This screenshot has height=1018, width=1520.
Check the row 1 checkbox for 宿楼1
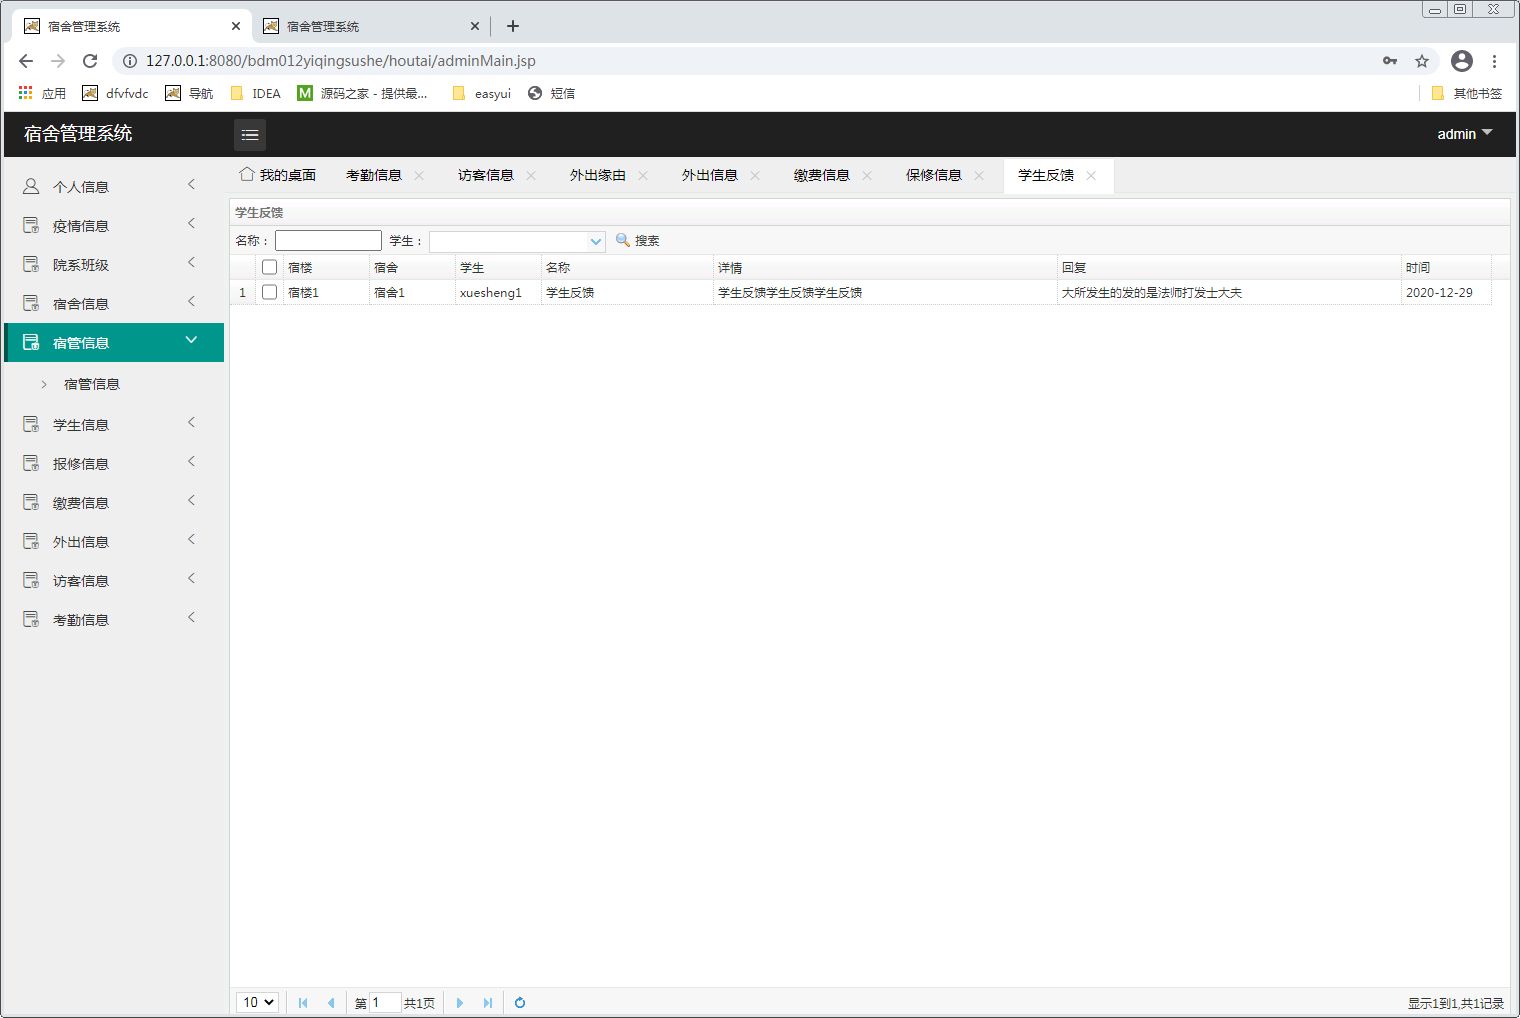coord(269,292)
